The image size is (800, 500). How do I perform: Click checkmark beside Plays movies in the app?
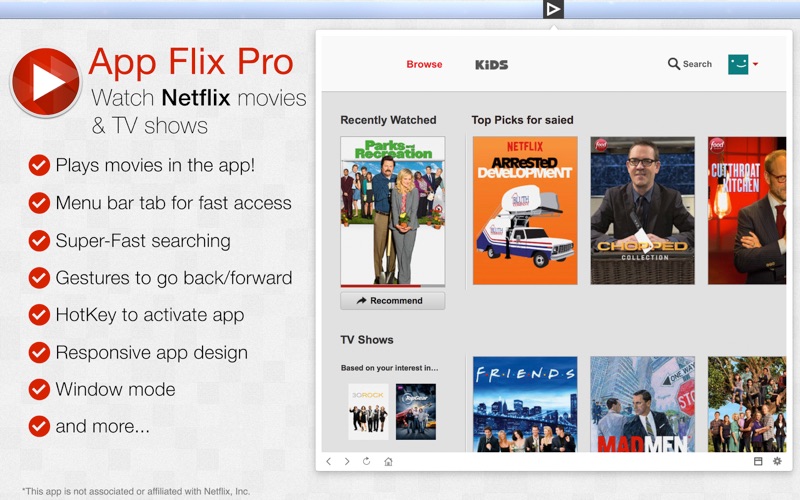point(39,165)
